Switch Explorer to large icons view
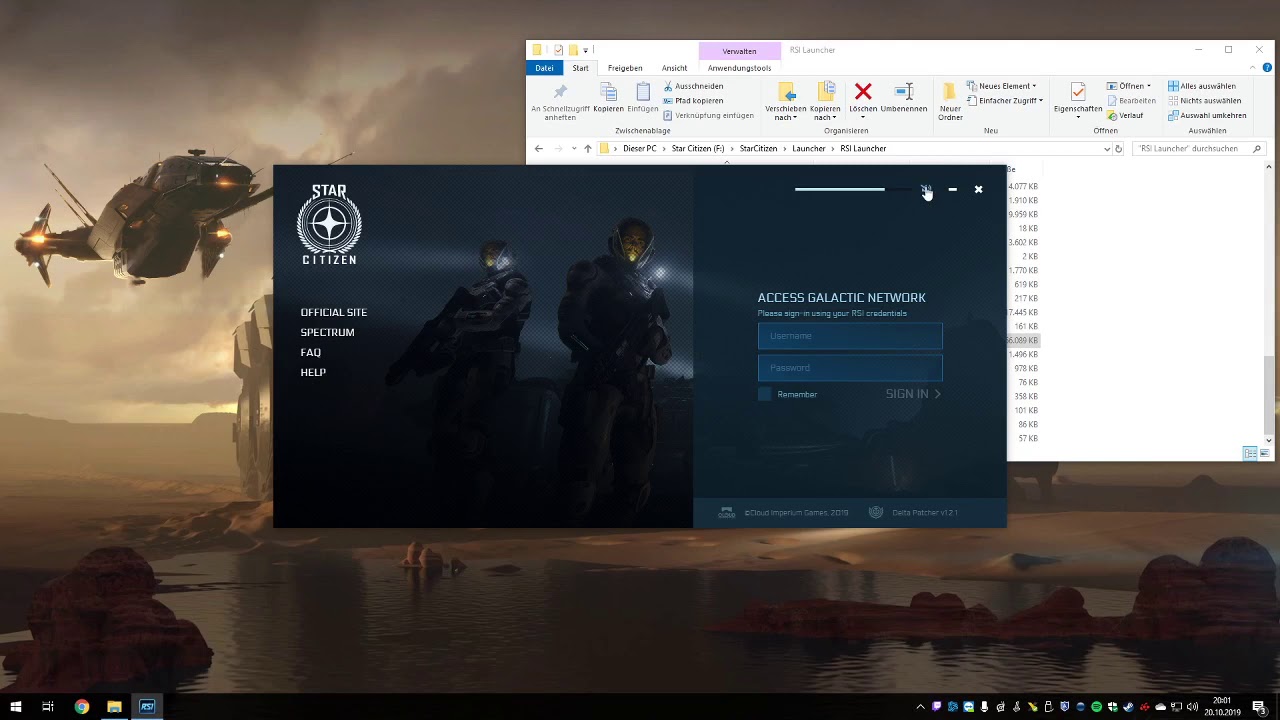1280x720 pixels. [x=1264, y=453]
